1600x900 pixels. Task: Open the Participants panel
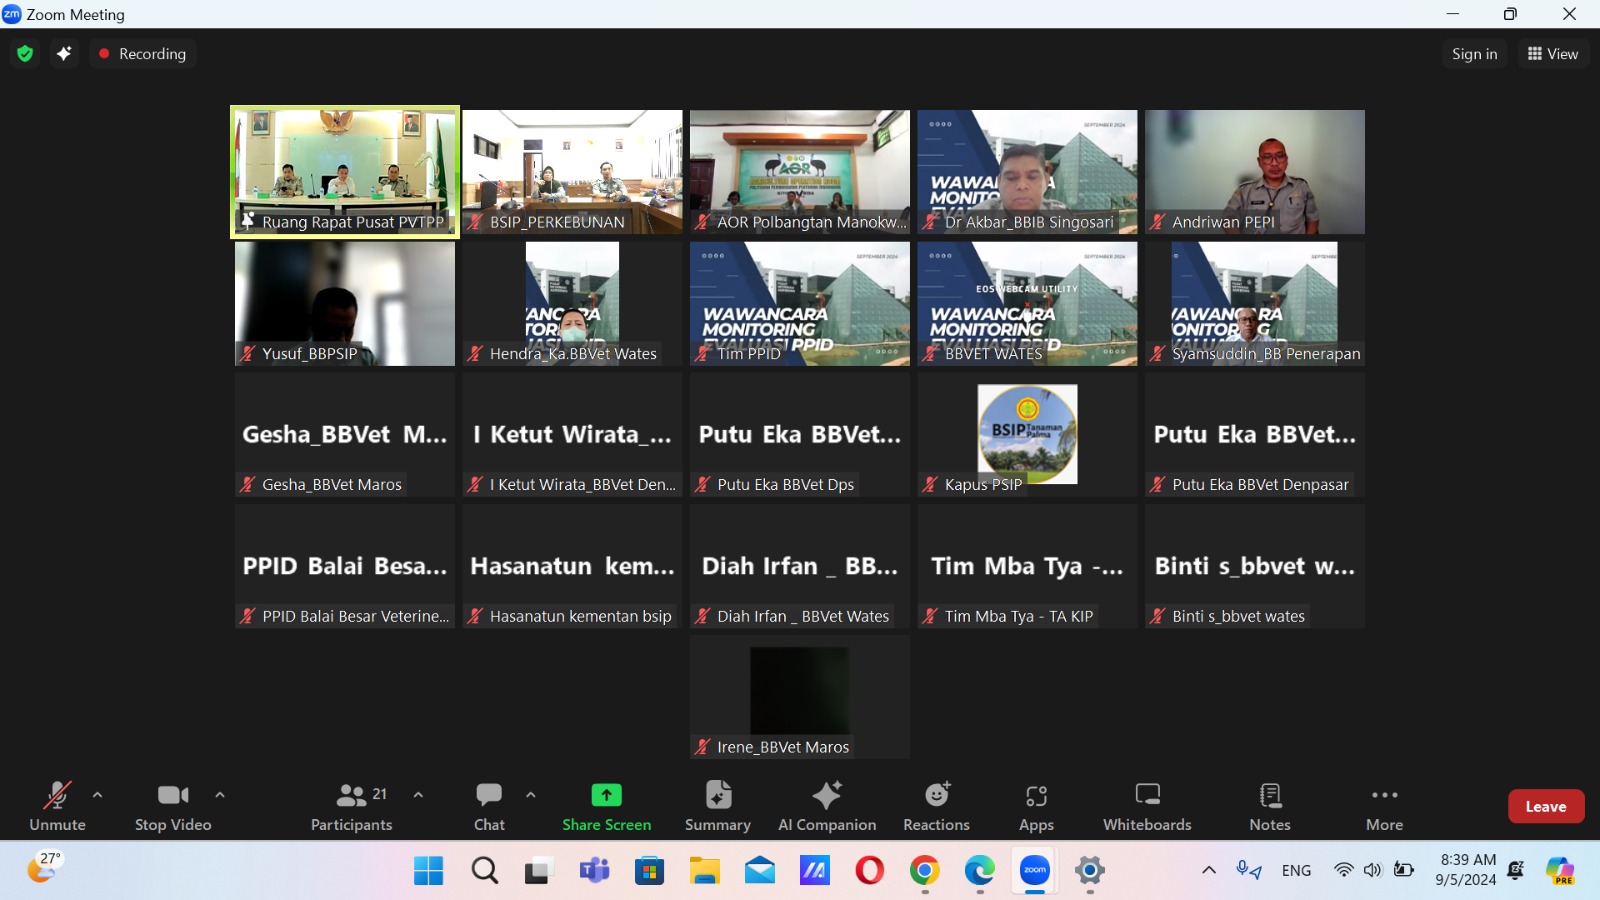pos(352,806)
